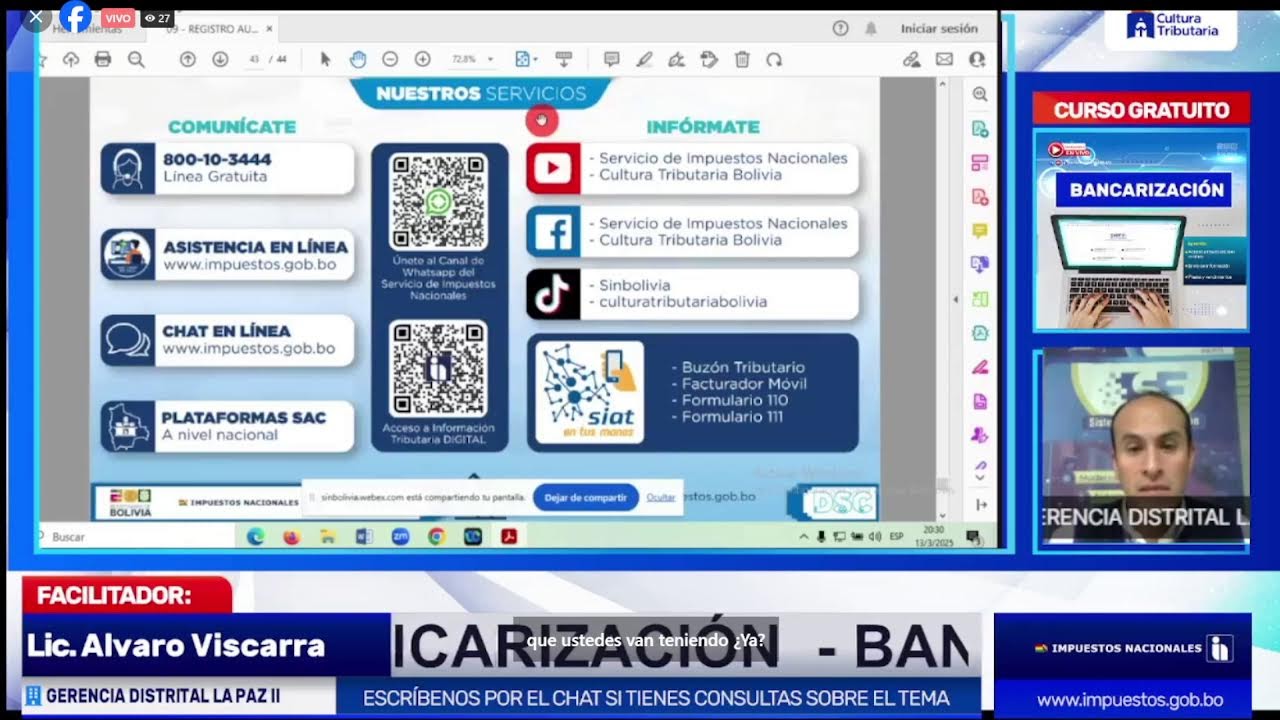The image size is (1280, 720).
Task: Open the 72.8% zoom level dropdown
Action: pyautogui.click(x=472, y=60)
